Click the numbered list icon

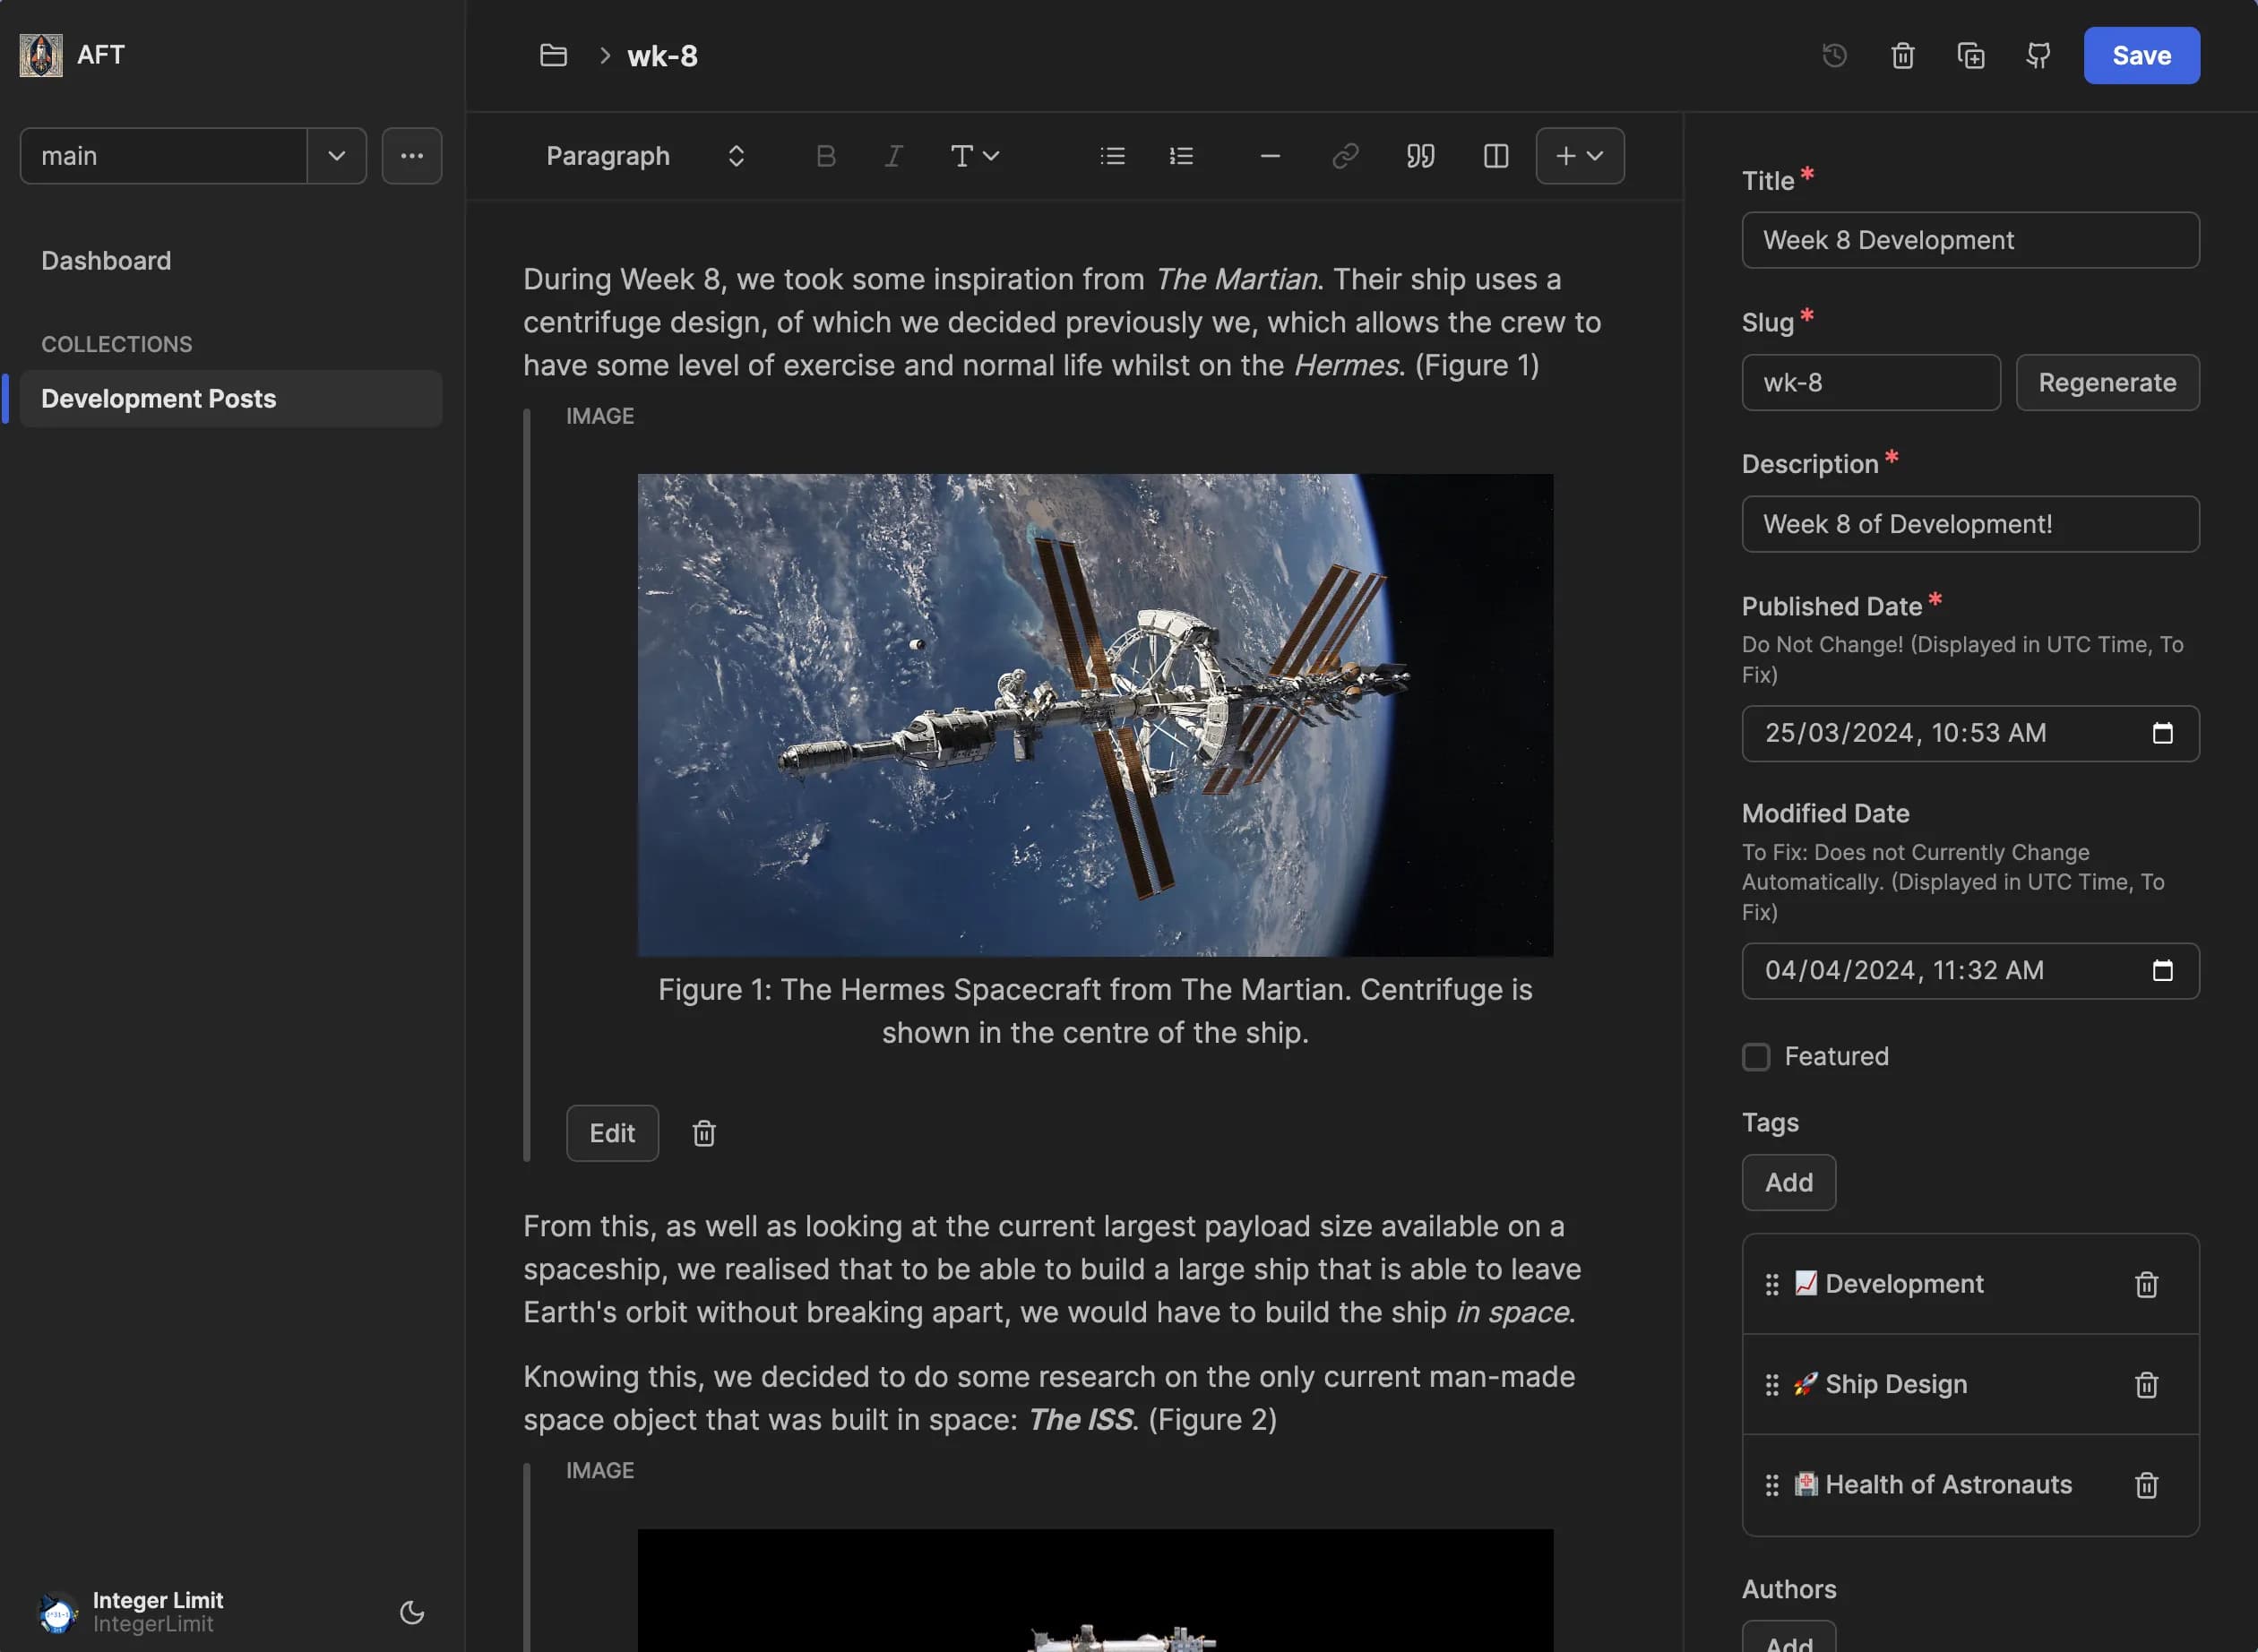(1182, 154)
